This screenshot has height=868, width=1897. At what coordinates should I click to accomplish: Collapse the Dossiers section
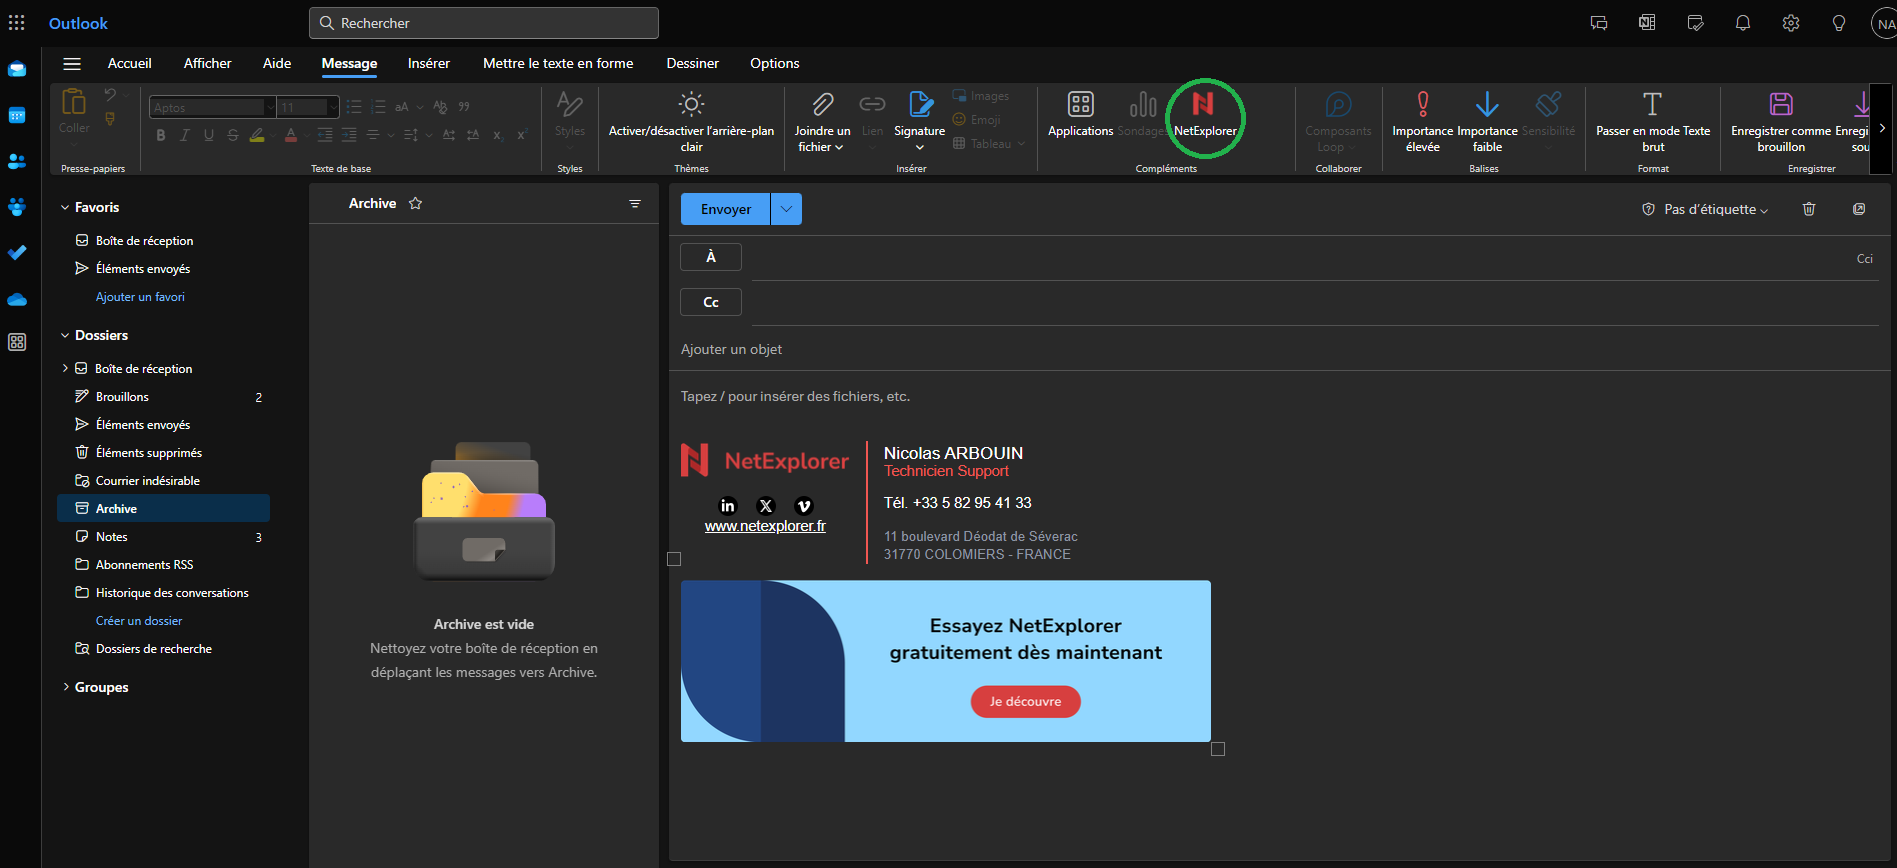point(65,336)
